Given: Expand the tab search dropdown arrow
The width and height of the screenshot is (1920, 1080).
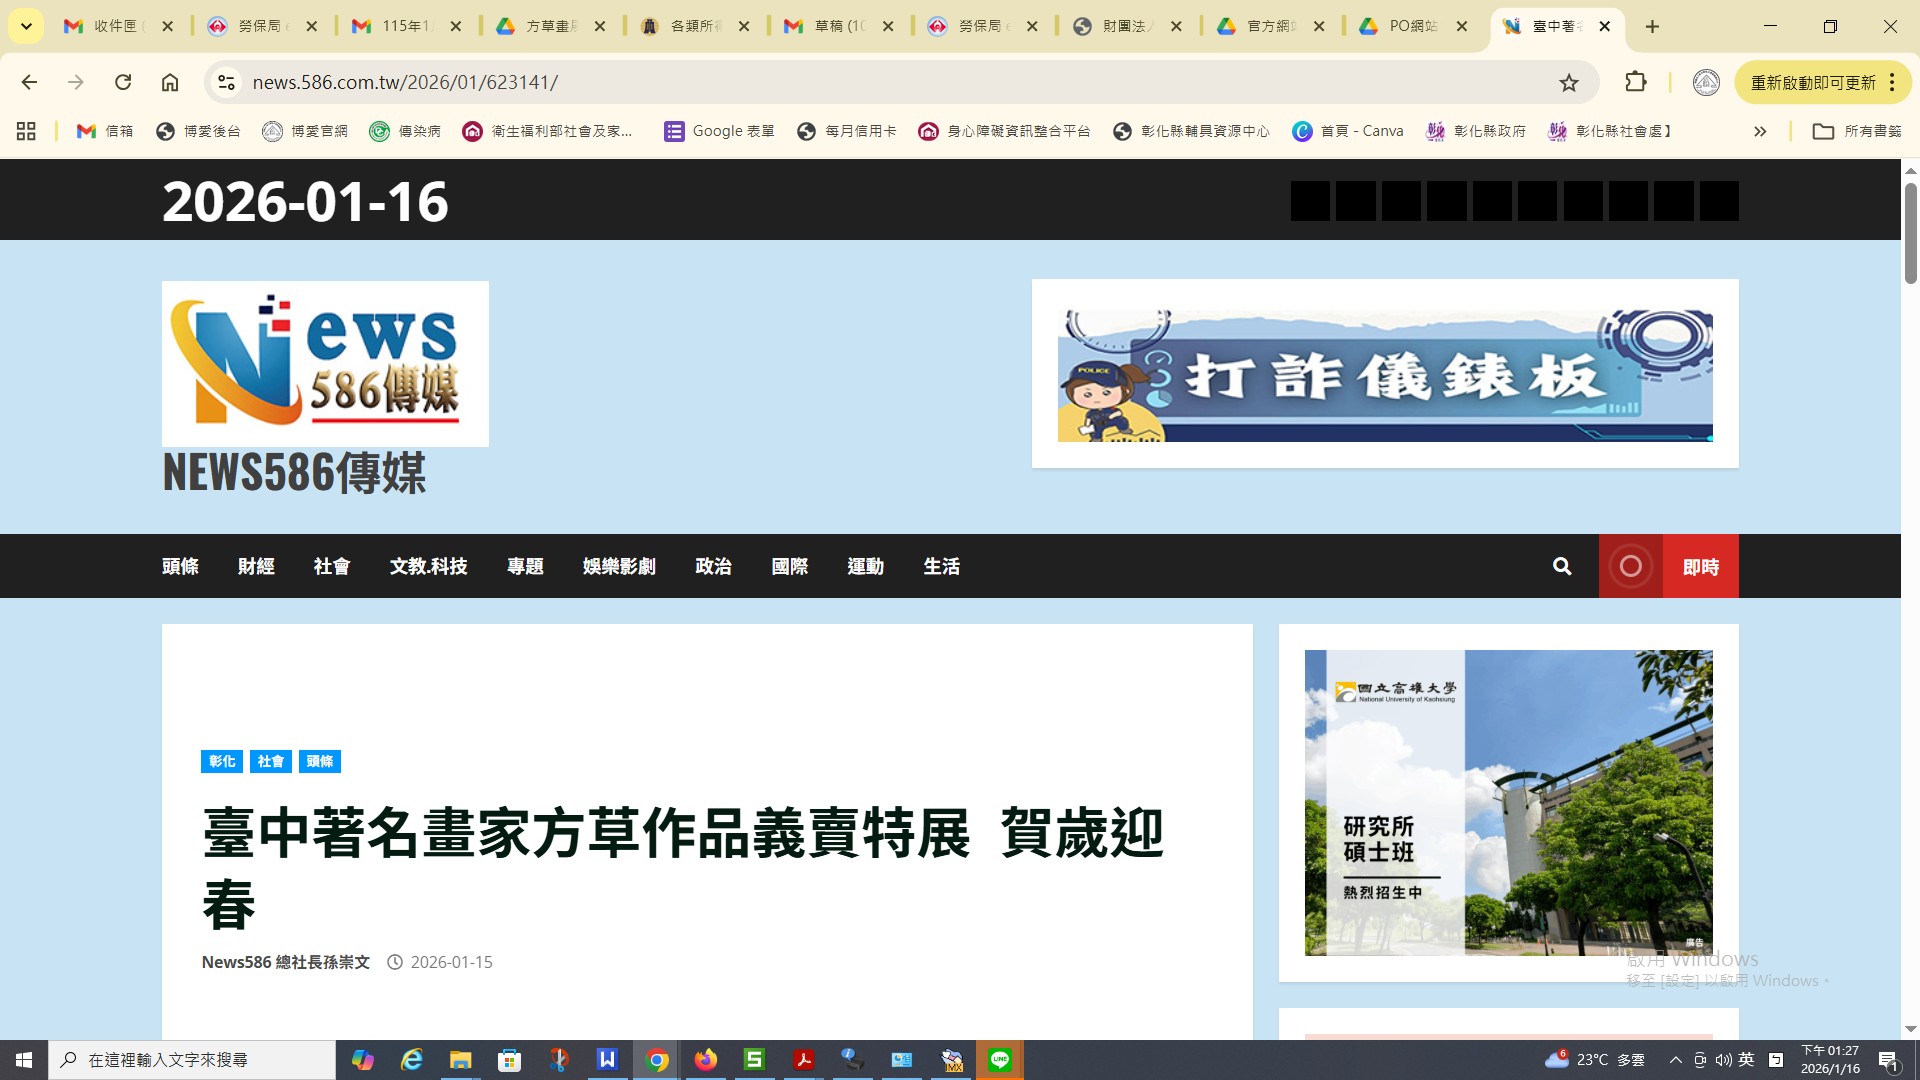Looking at the screenshot, I should pyautogui.click(x=26, y=26).
